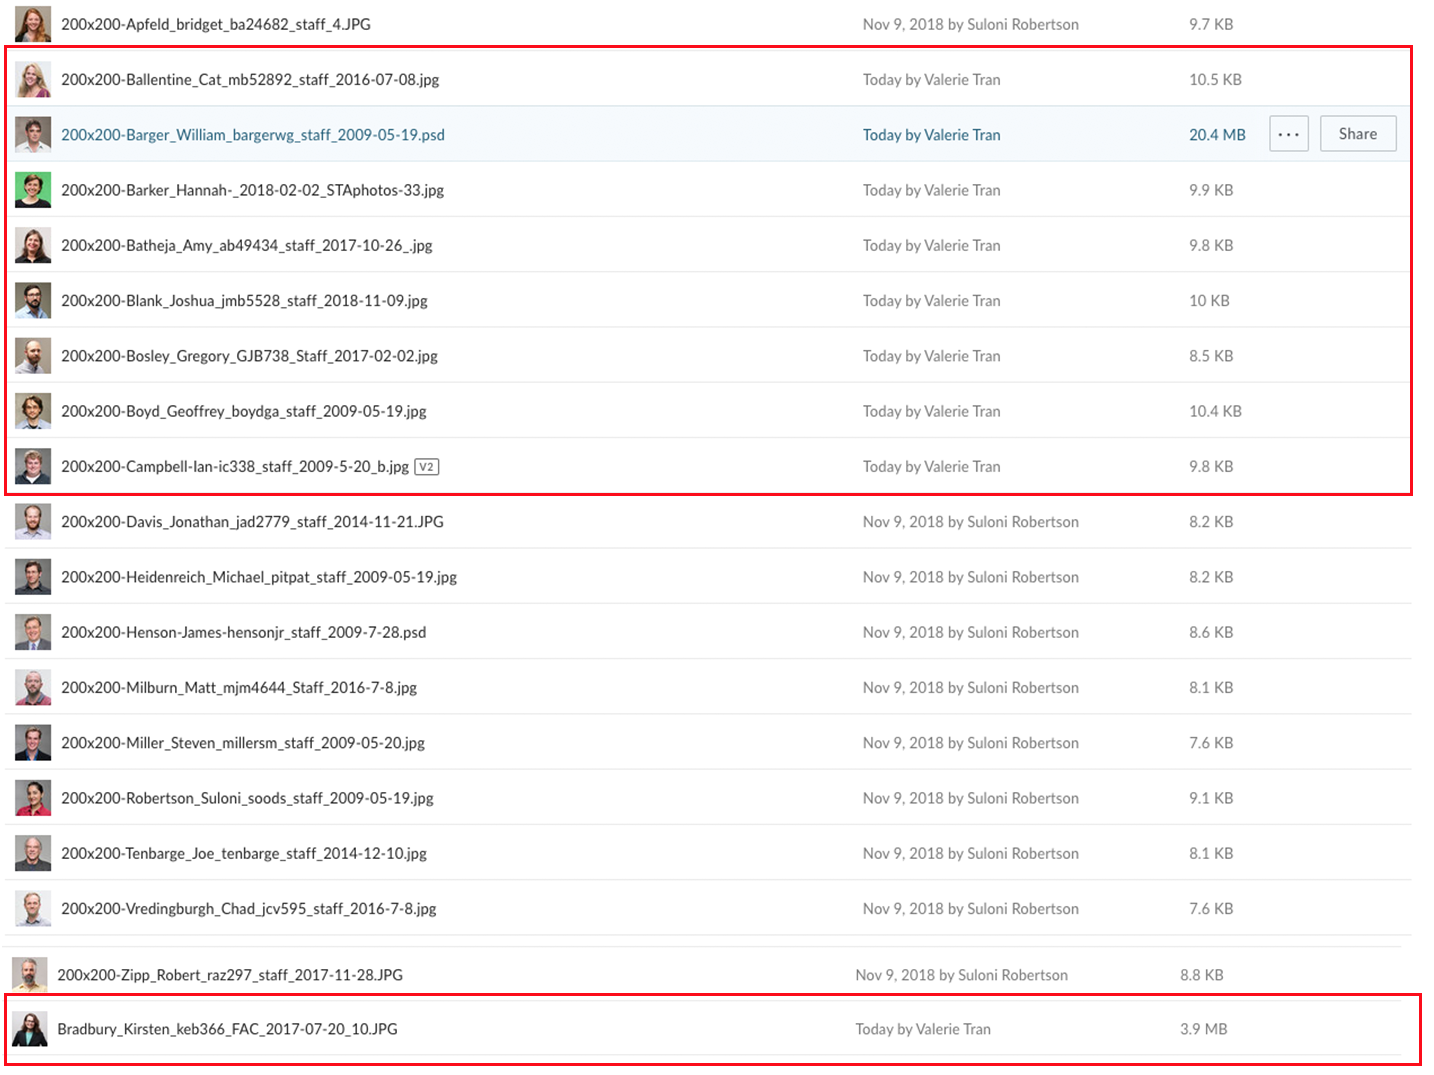Select file name 200x200-Heidenreich_Michael_pitpat_staff_2009-05-19.jpg
This screenshot has width=1434, height=1075.
tap(259, 577)
